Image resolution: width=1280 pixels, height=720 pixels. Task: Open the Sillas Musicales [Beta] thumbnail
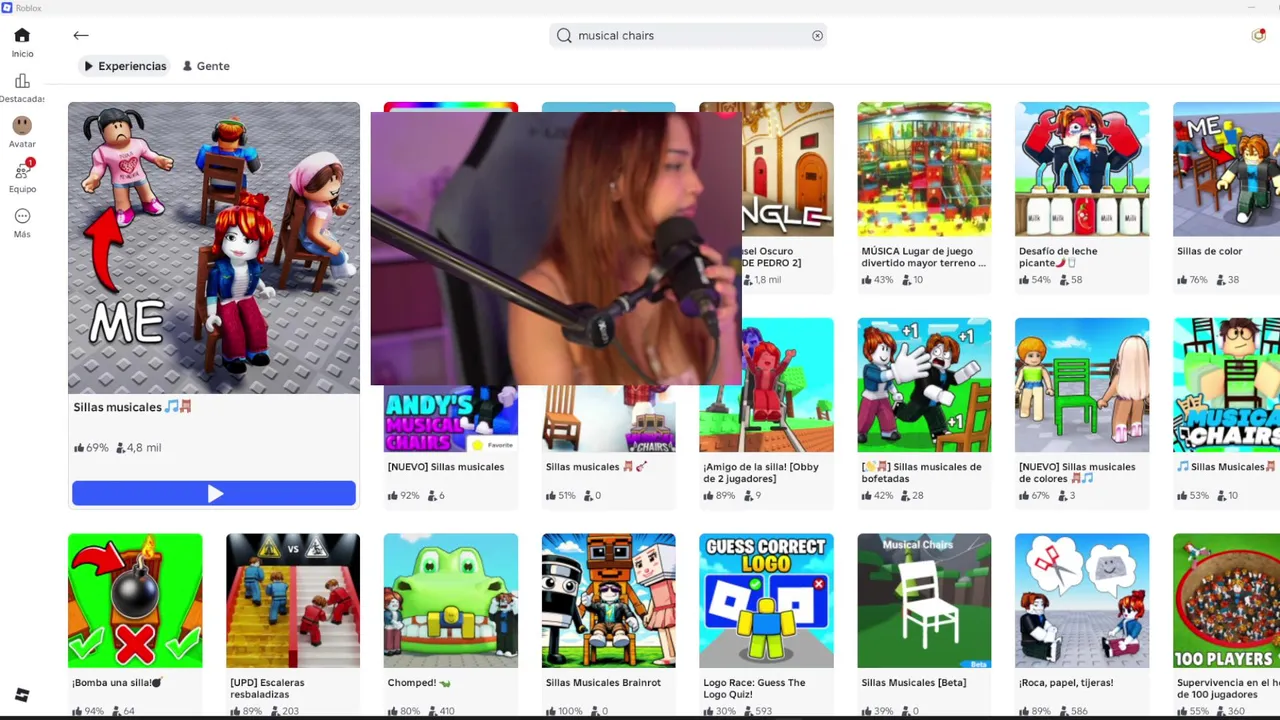pos(924,600)
